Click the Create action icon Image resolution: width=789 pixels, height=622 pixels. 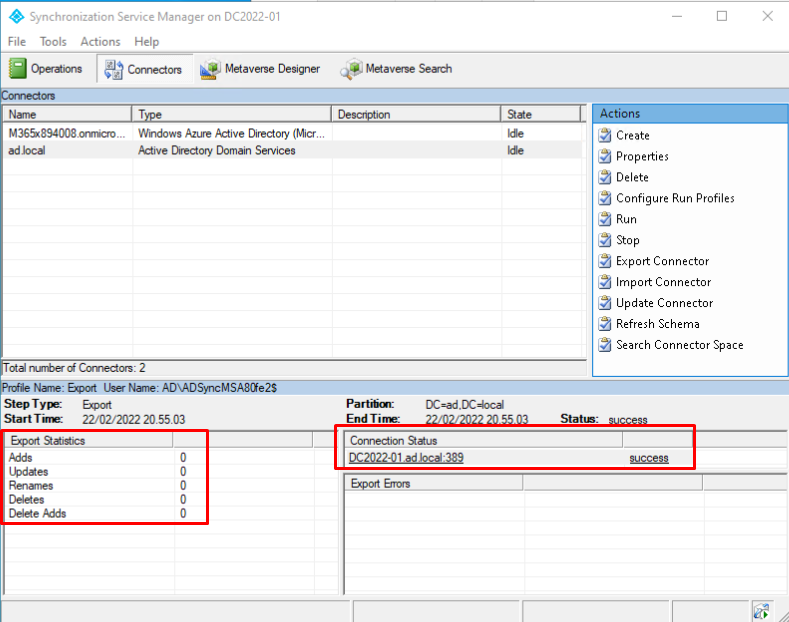tap(605, 135)
